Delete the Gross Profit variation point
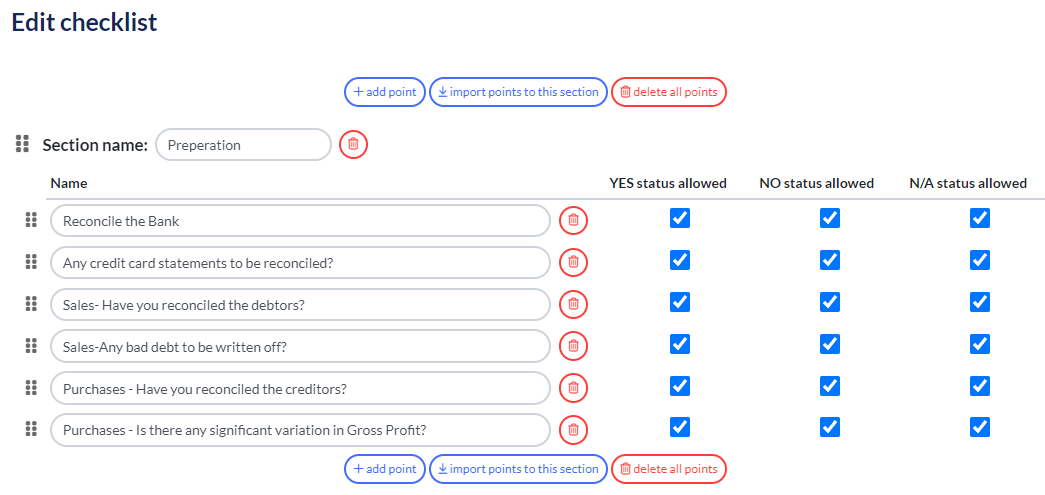1045x495 pixels. tap(573, 430)
